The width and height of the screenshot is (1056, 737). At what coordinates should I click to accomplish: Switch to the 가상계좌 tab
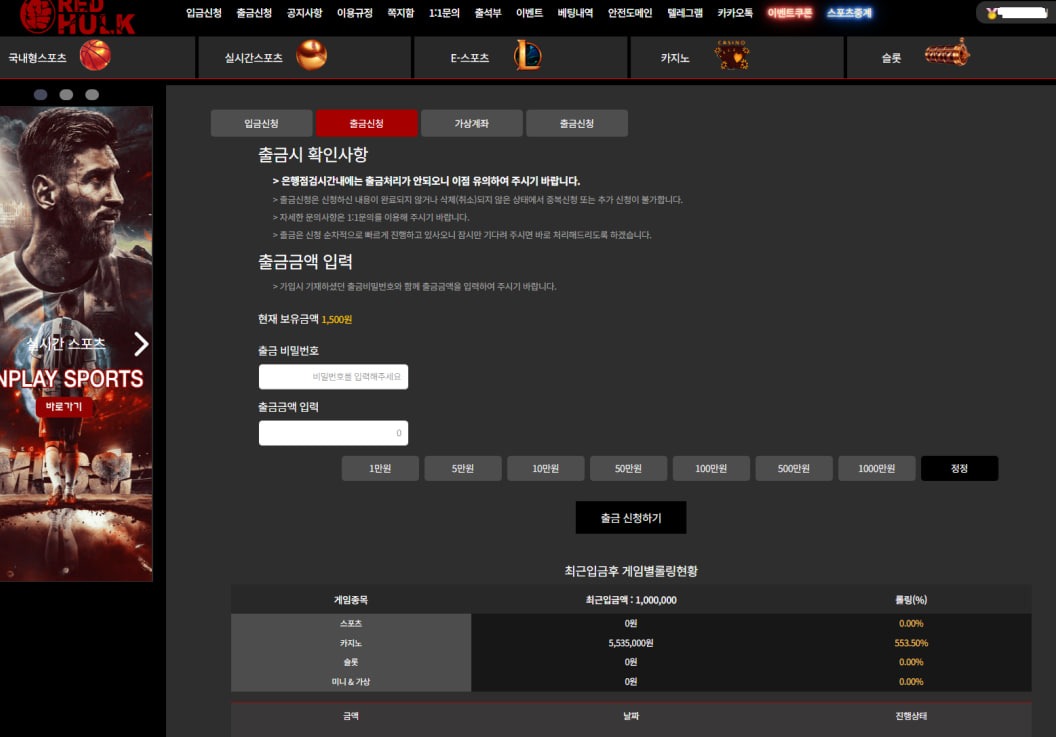(x=471, y=123)
